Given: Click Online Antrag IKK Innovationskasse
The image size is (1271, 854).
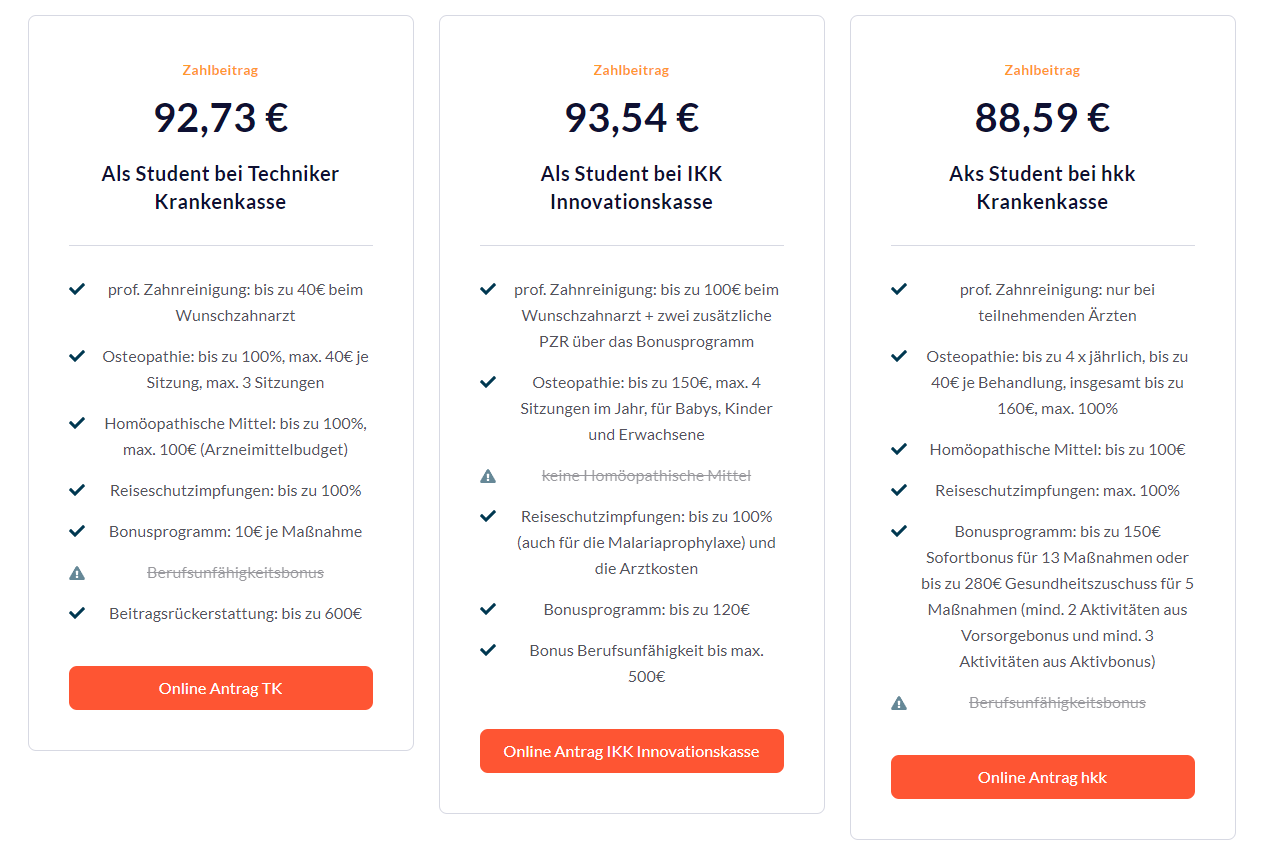Looking at the screenshot, I should point(631,751).
